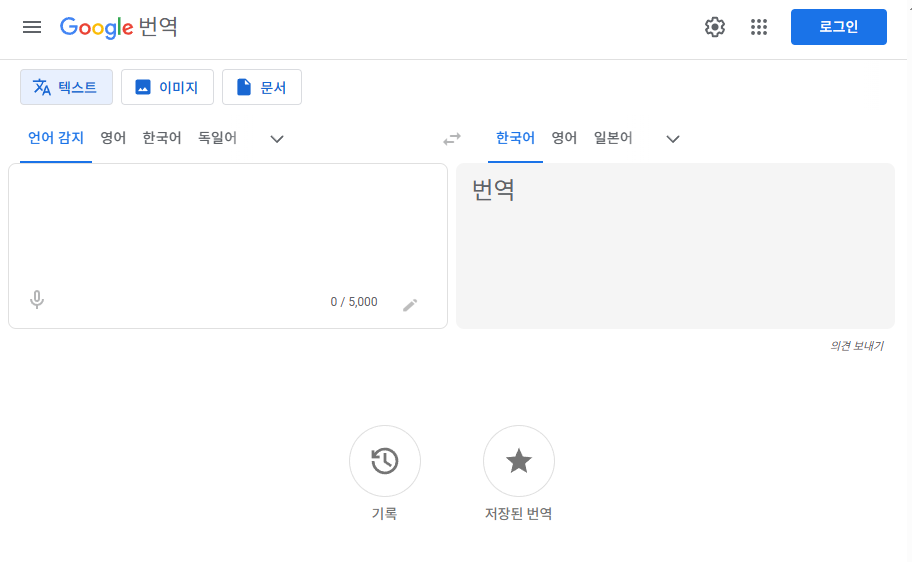Screen dimensions: 912x562
Task: Open the settings gear
Action: [715, 27]
